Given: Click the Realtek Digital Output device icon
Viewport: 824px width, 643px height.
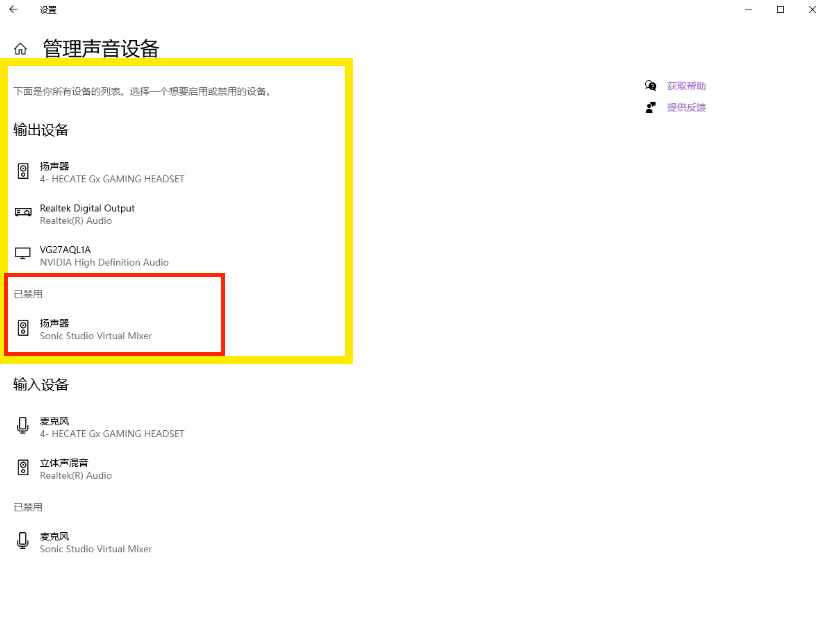Looking at the screenshot, I should point(22,212).
